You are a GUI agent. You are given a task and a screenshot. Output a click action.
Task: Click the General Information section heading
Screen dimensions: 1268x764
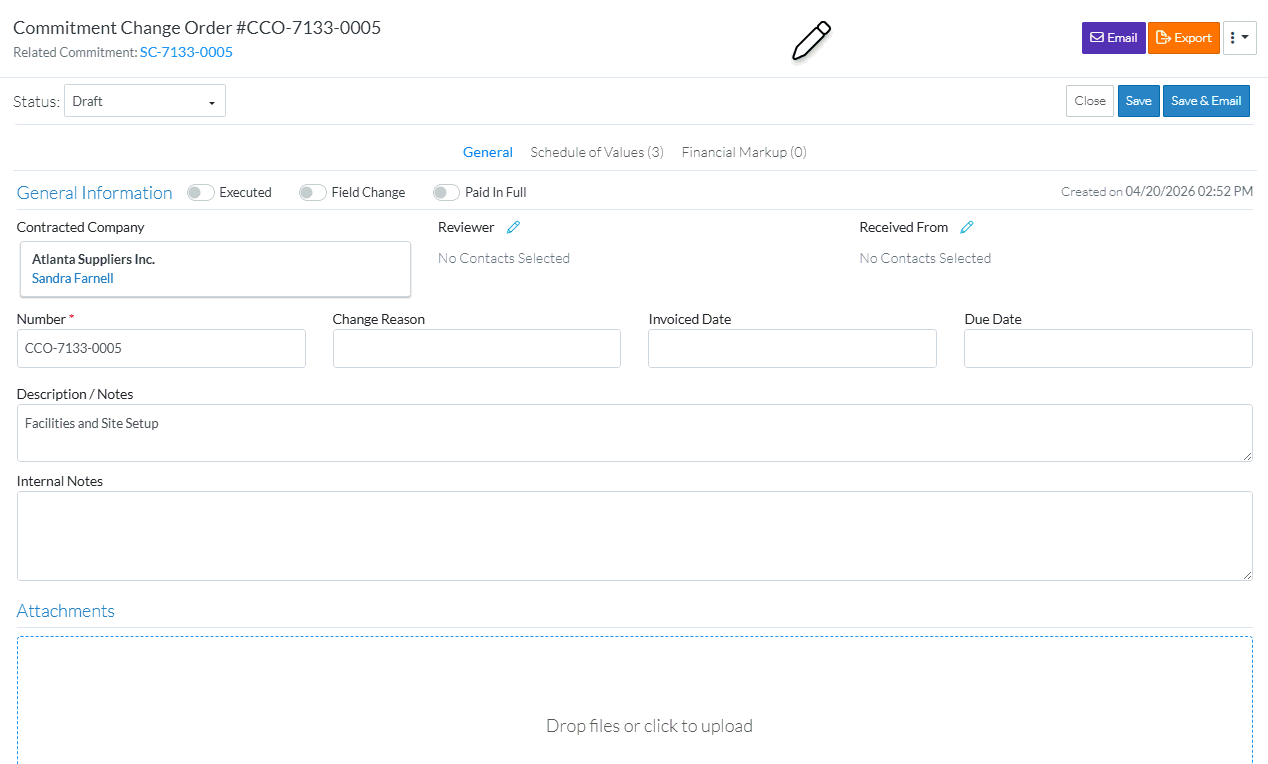(x=95, y=193)
